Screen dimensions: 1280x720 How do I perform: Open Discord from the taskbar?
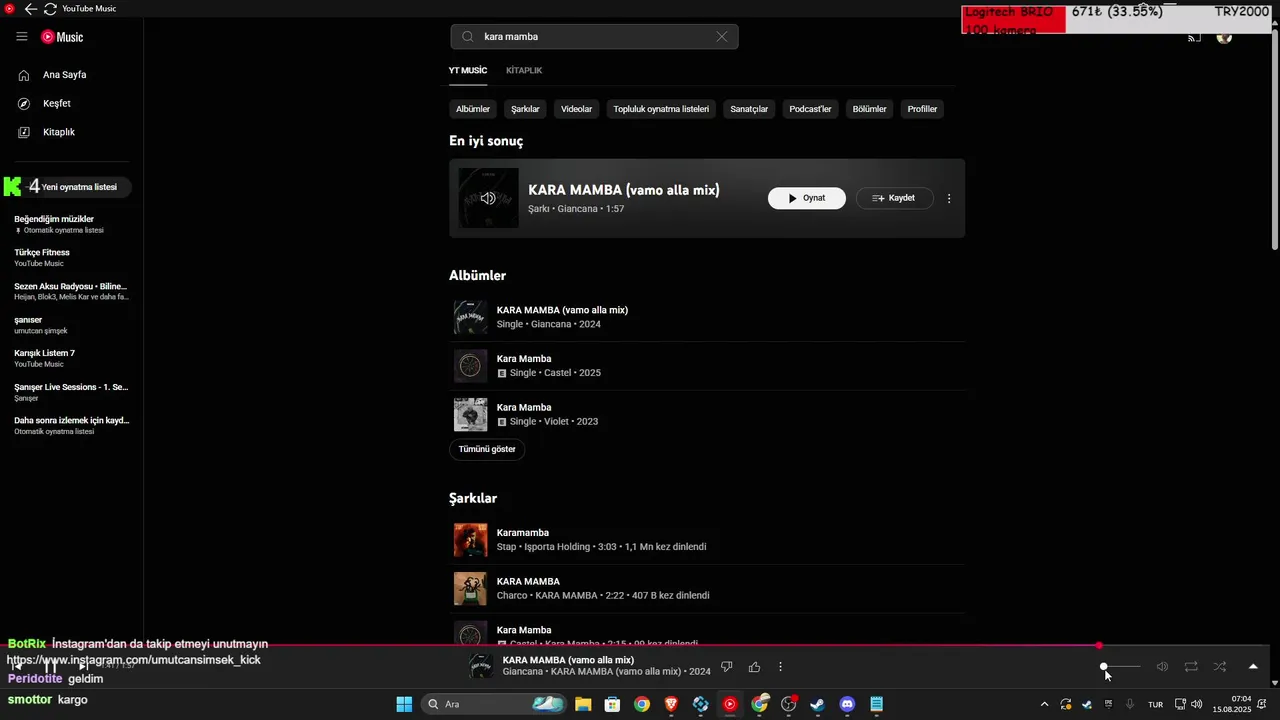point(847,704)
